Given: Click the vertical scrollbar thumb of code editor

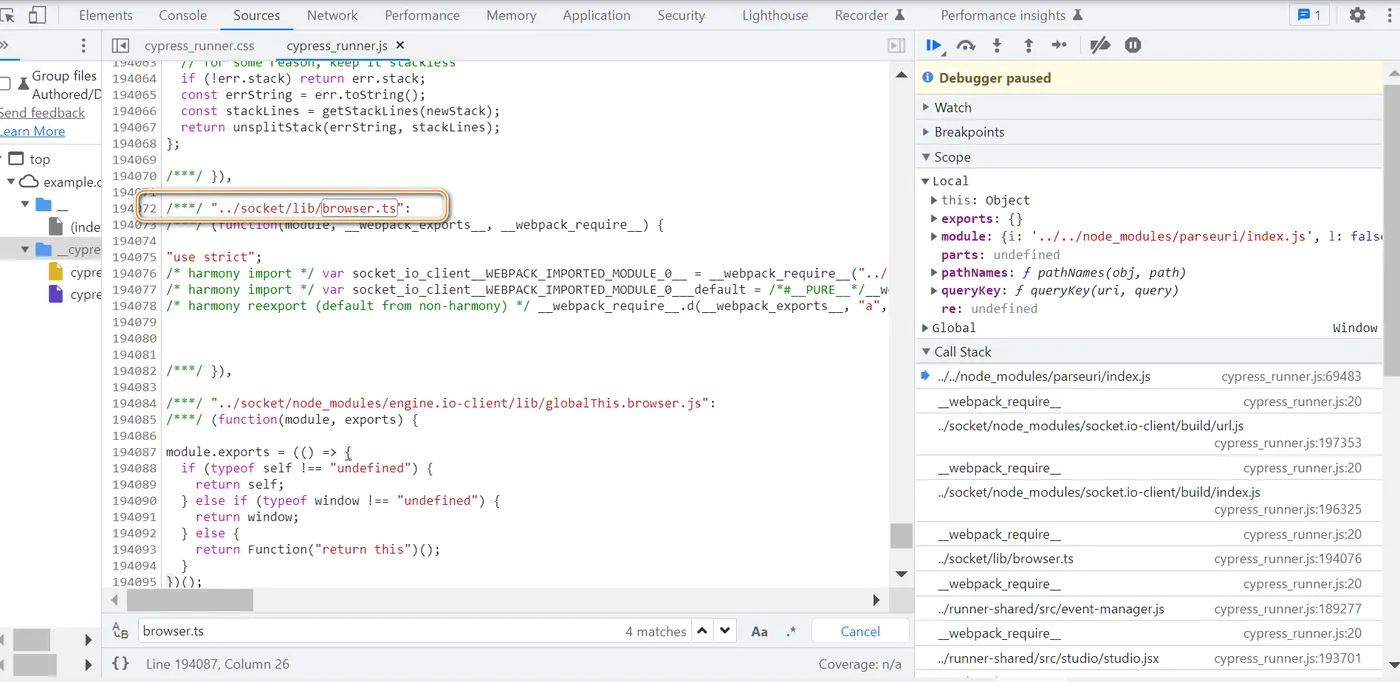Looking at the screenshot, I should pyautogui.click(x=901, y=535).
